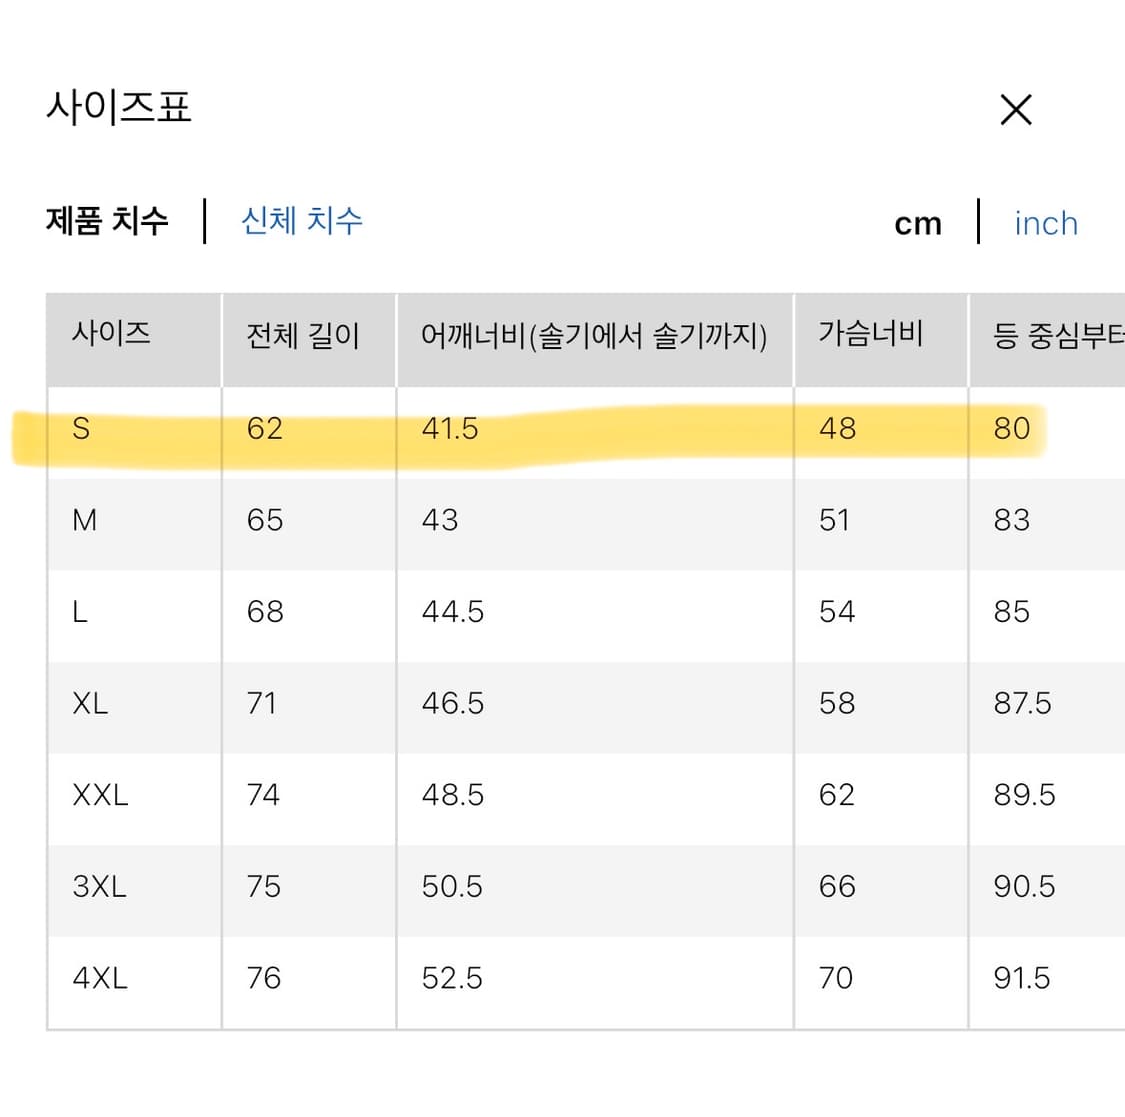1125x1117 pixels.
Task: Switch measurement units to inch
Action: (x=1045, y=223)
